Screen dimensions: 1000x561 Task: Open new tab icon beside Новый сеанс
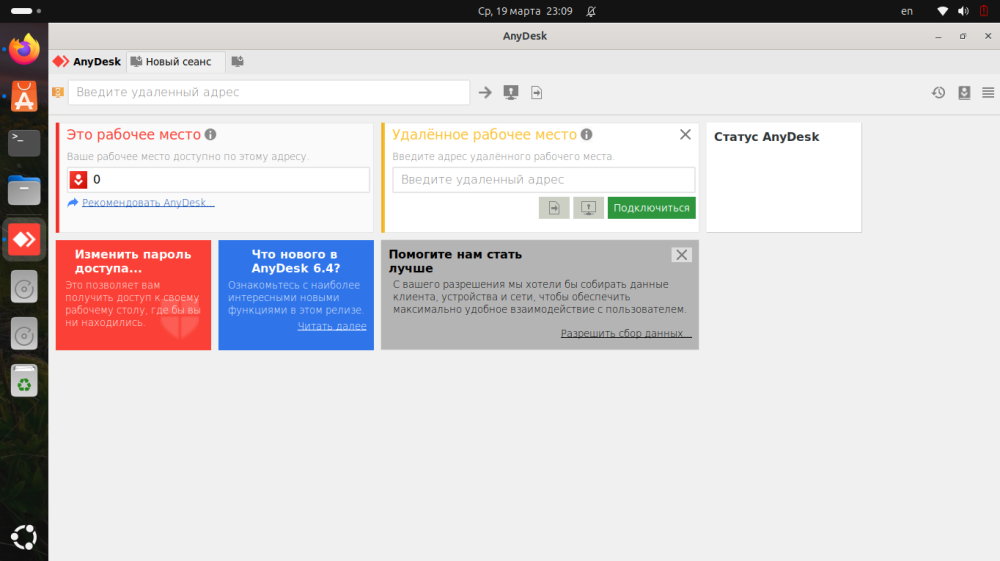[x=237, y=61]
